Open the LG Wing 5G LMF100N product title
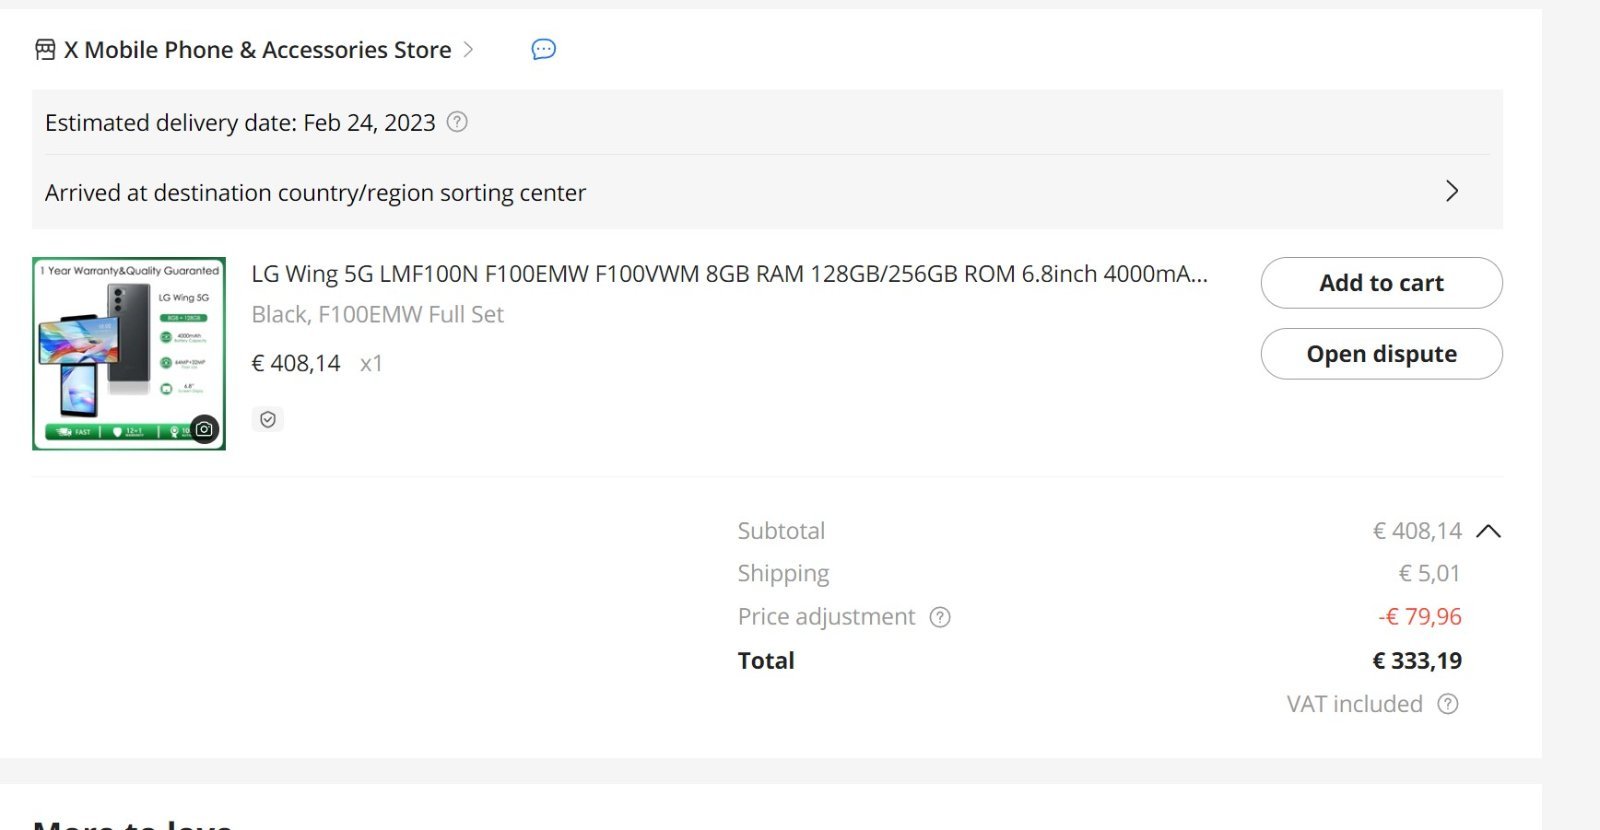The height and width of the screenshot is (830, 1600). (x=729, y=274)
